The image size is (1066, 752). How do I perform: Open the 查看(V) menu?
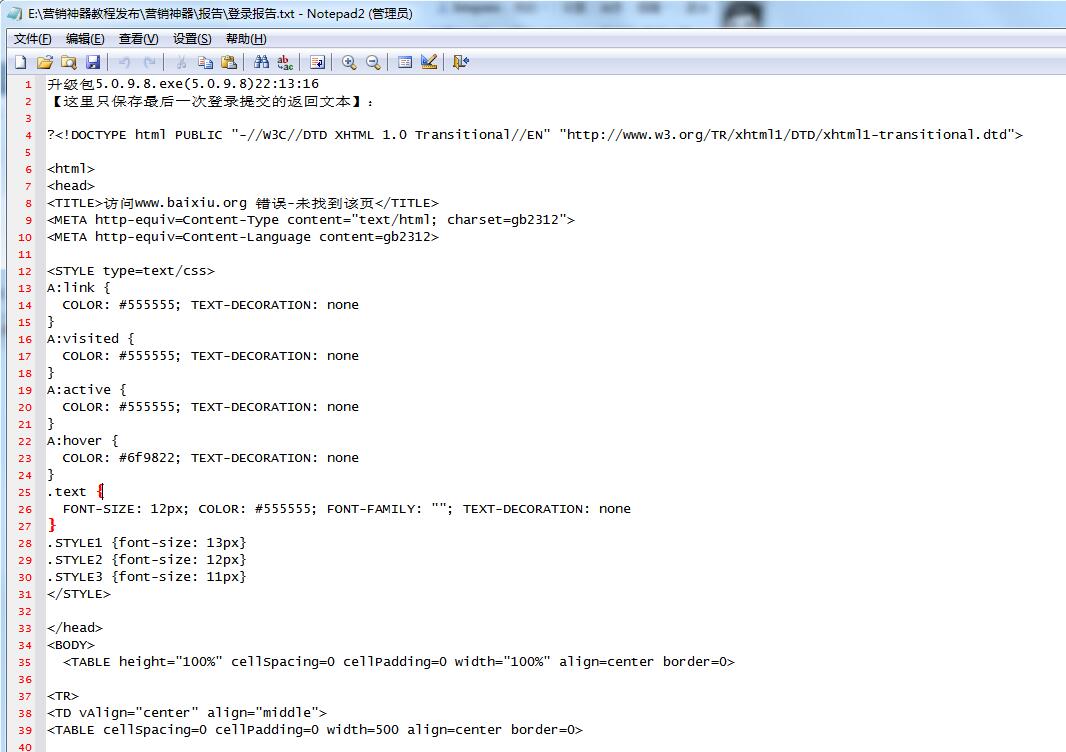tap(138, 39)
